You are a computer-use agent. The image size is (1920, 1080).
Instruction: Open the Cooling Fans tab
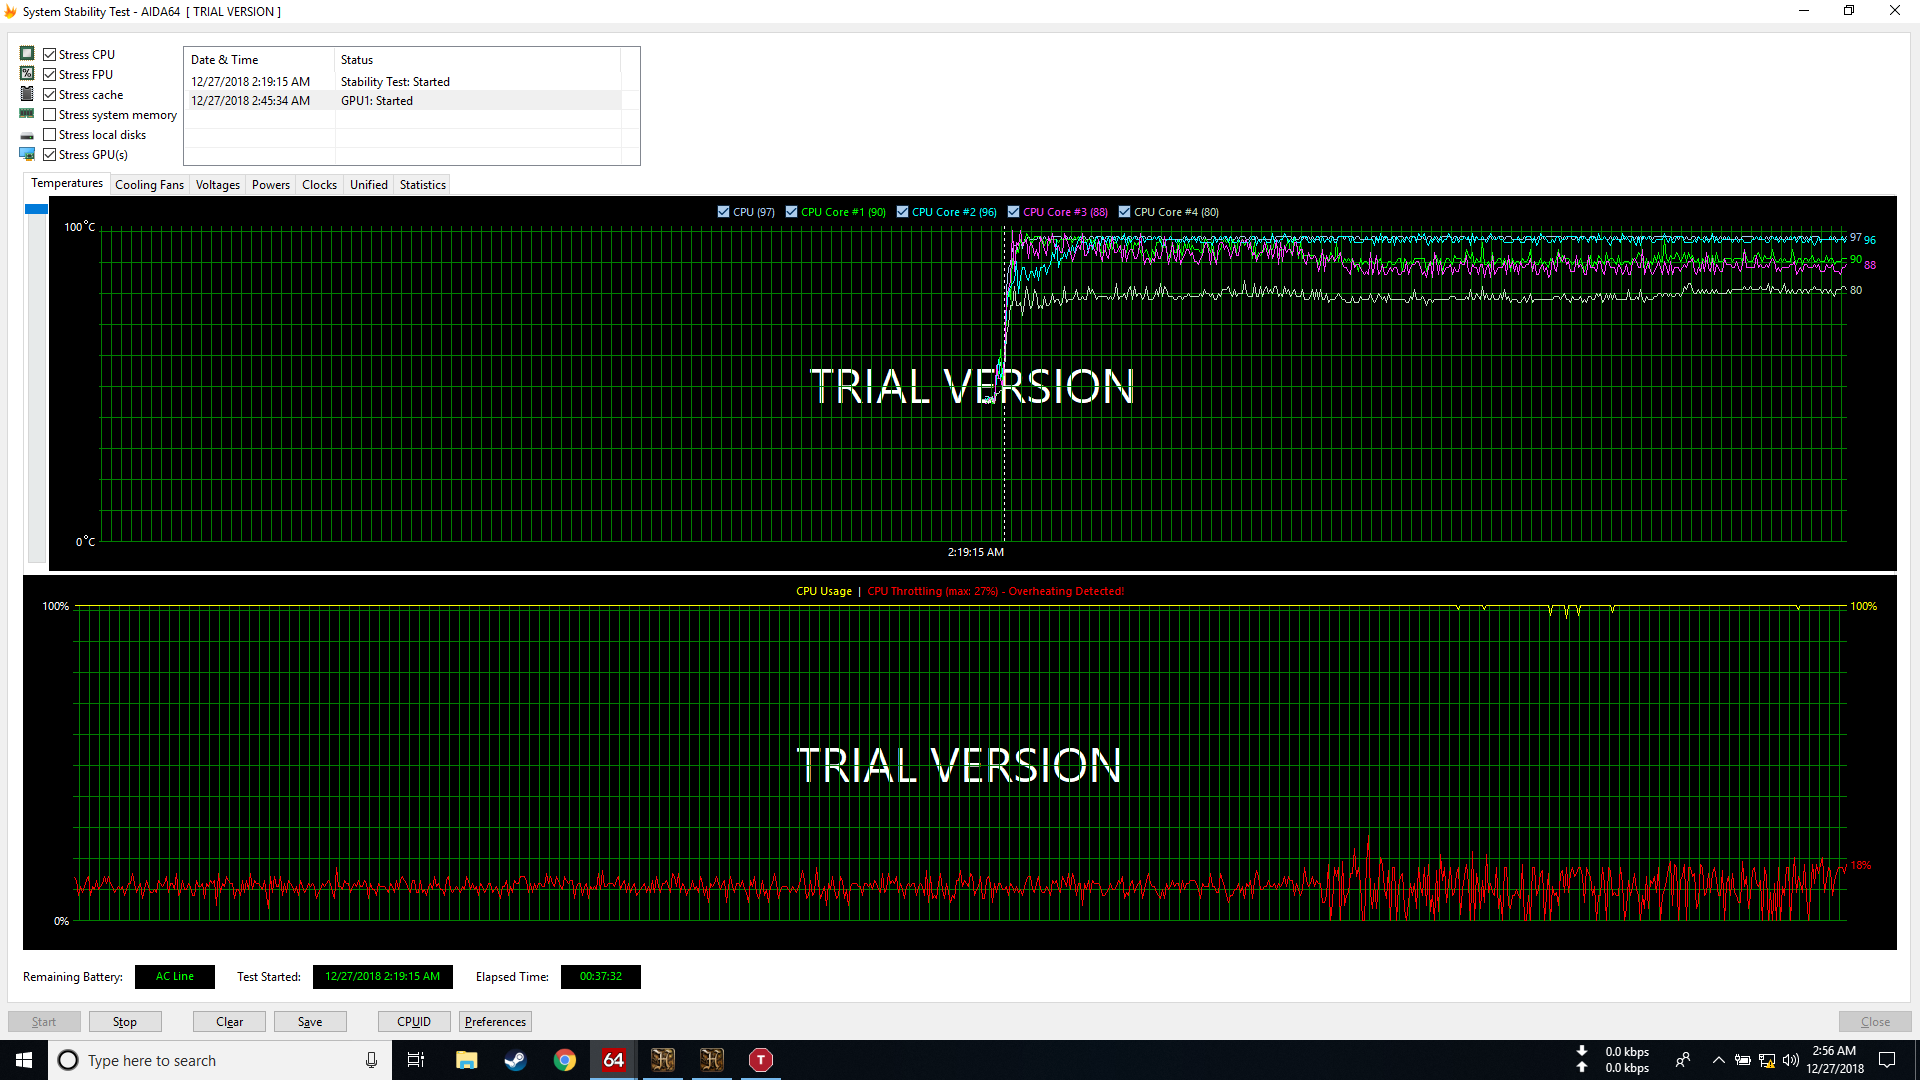coord(149,185)
